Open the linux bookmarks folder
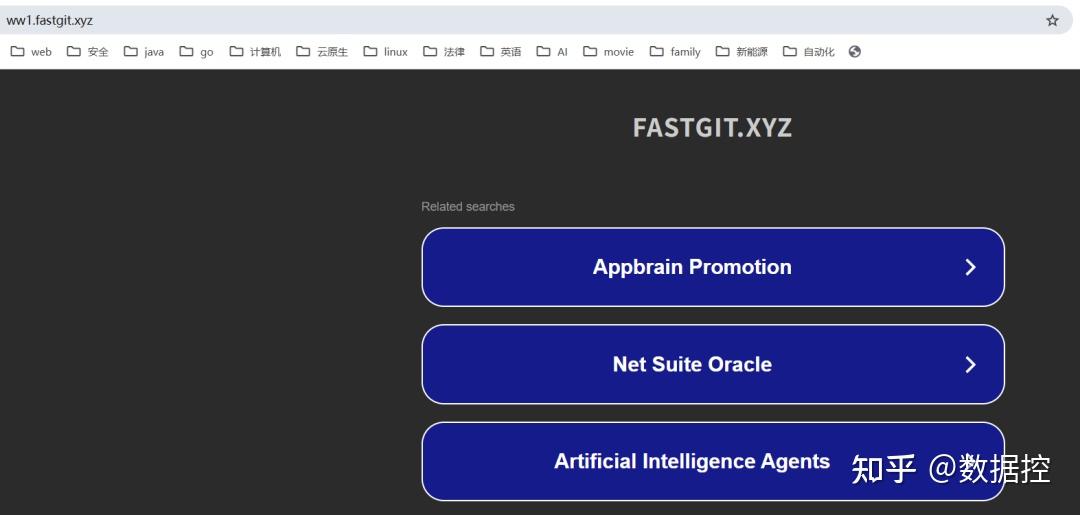This screenshot has height=515, width=1080. click(386, 52)
